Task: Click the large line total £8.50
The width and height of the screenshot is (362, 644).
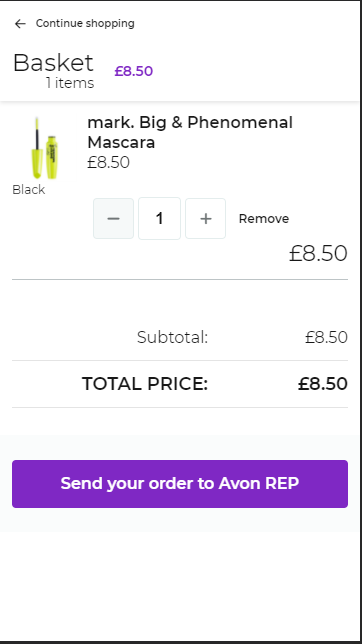Action: pyautogui.click(x=318, y=253)
